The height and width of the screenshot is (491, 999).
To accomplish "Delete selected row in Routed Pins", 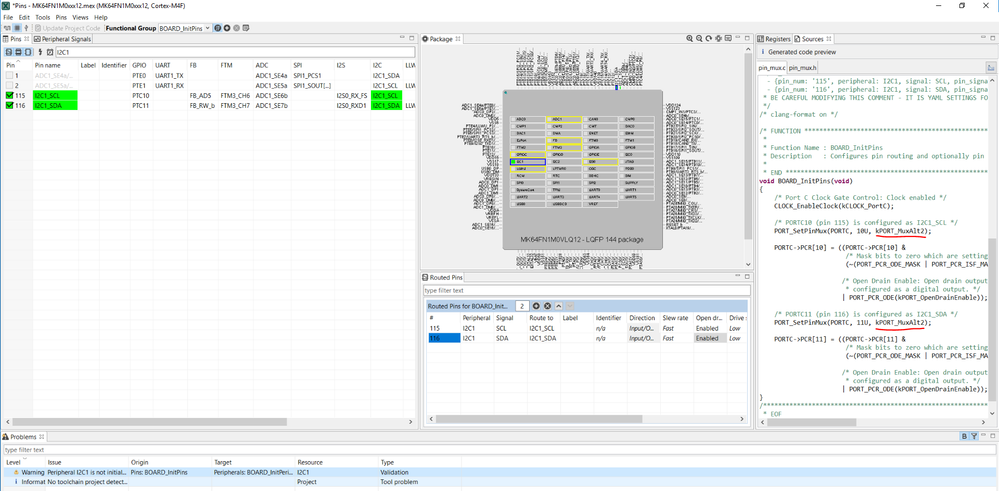I will 547,306.
